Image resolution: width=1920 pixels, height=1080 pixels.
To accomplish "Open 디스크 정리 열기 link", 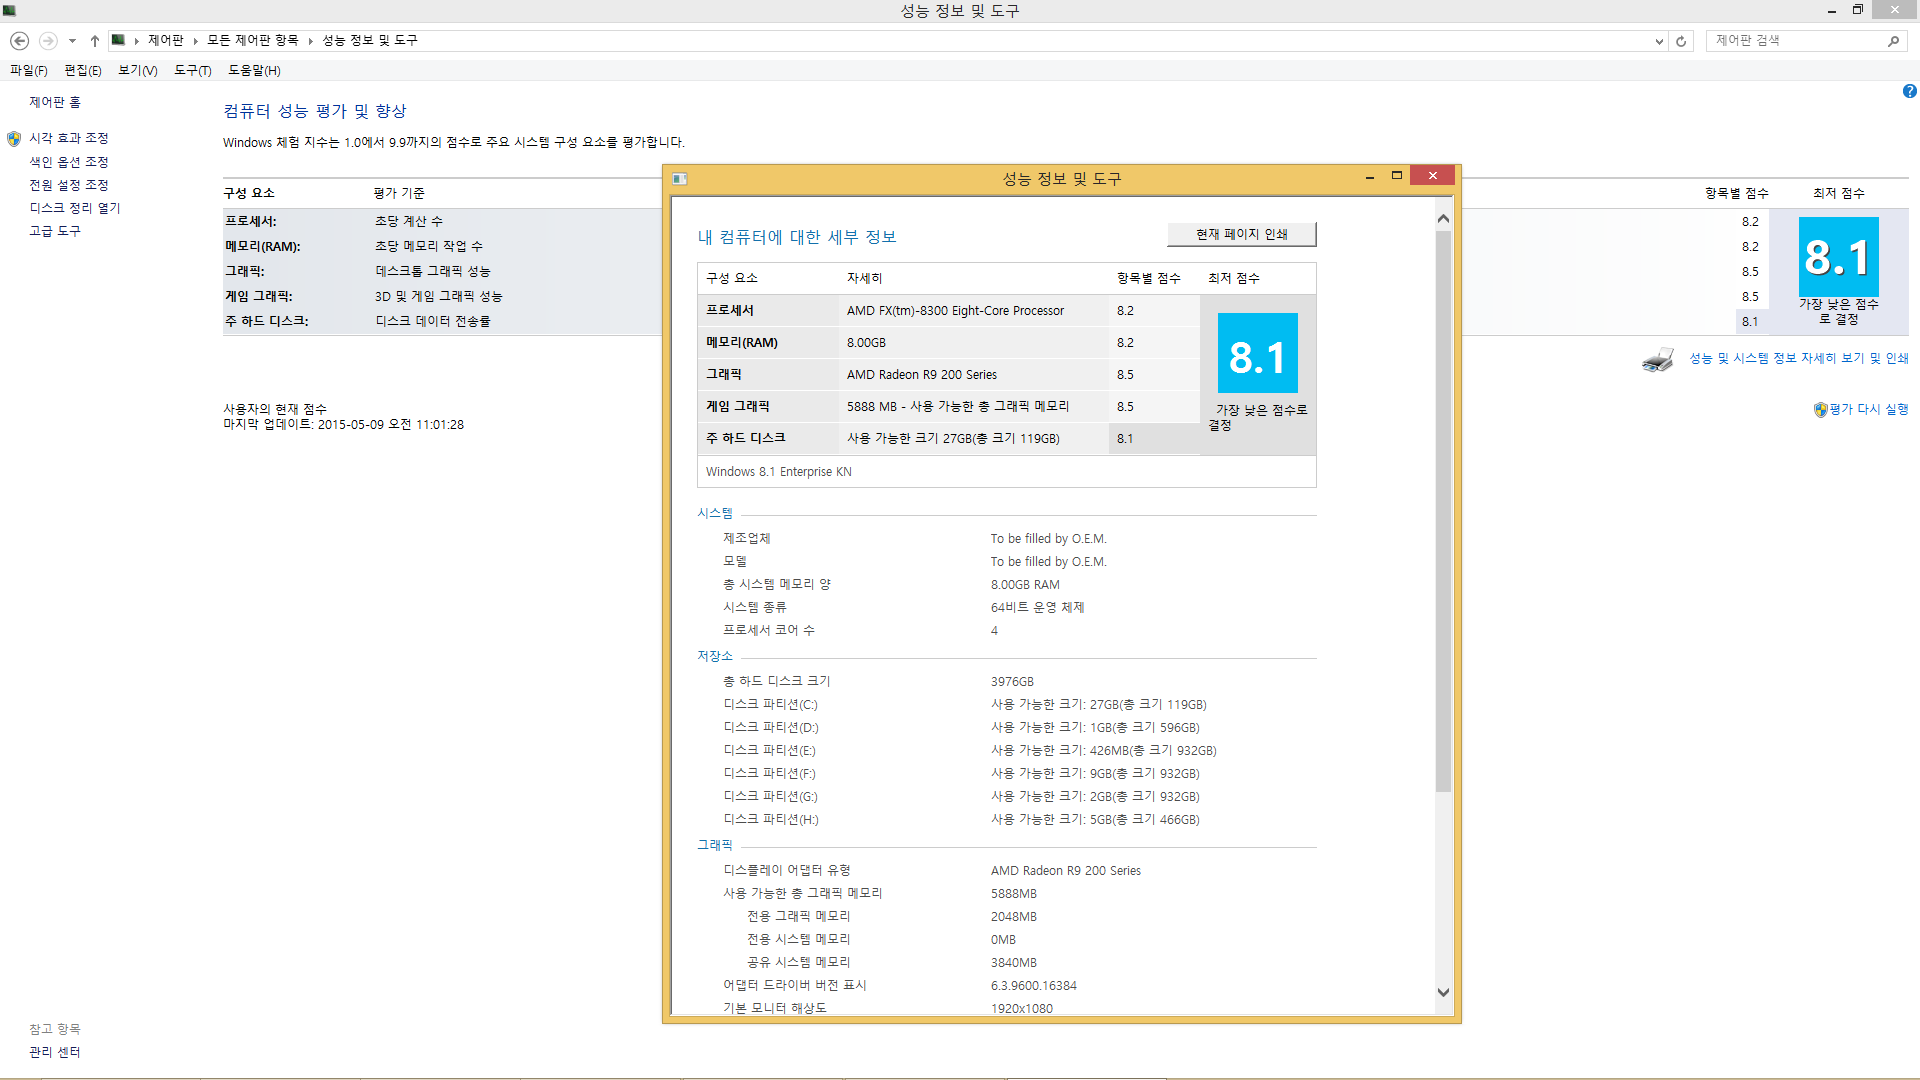I will 75,208.
